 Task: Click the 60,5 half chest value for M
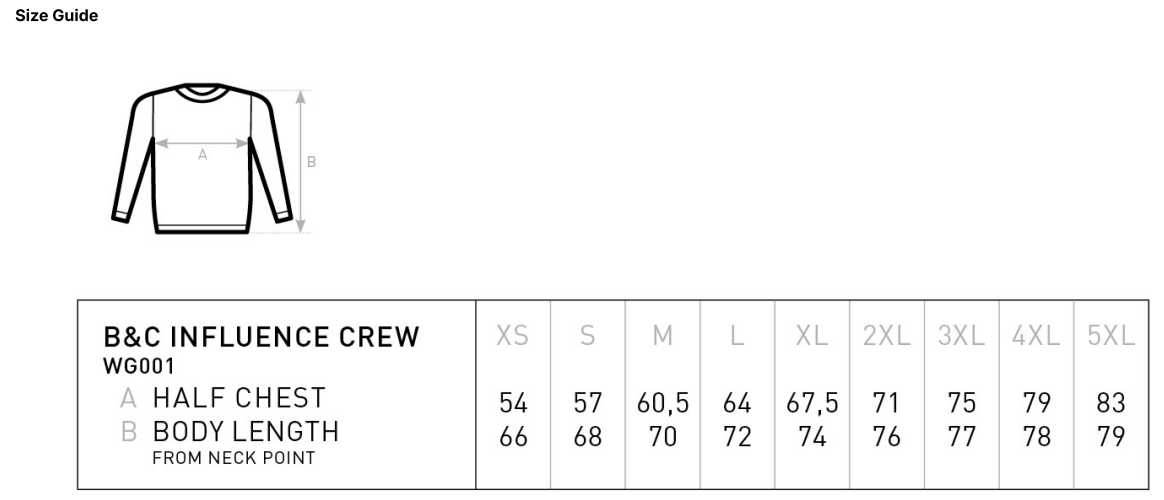(663, 404)
